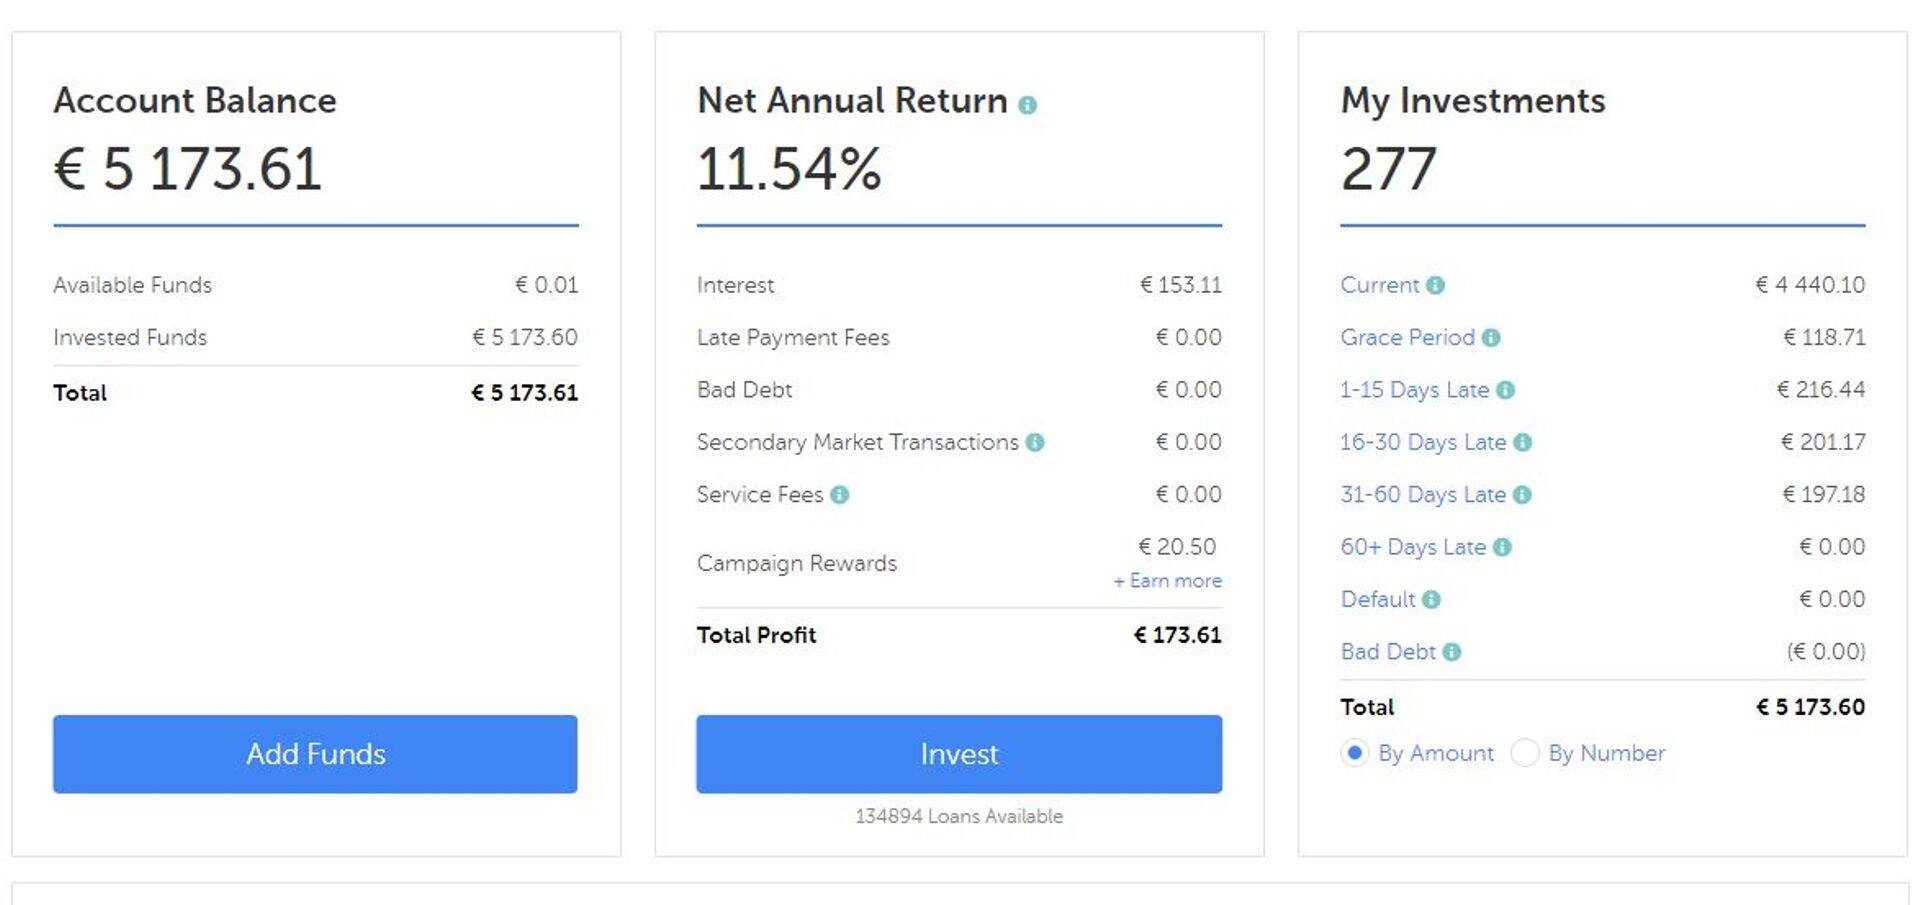Open the Earn more campaign rewards link

pyautogui.click(x=1168, y=581)
